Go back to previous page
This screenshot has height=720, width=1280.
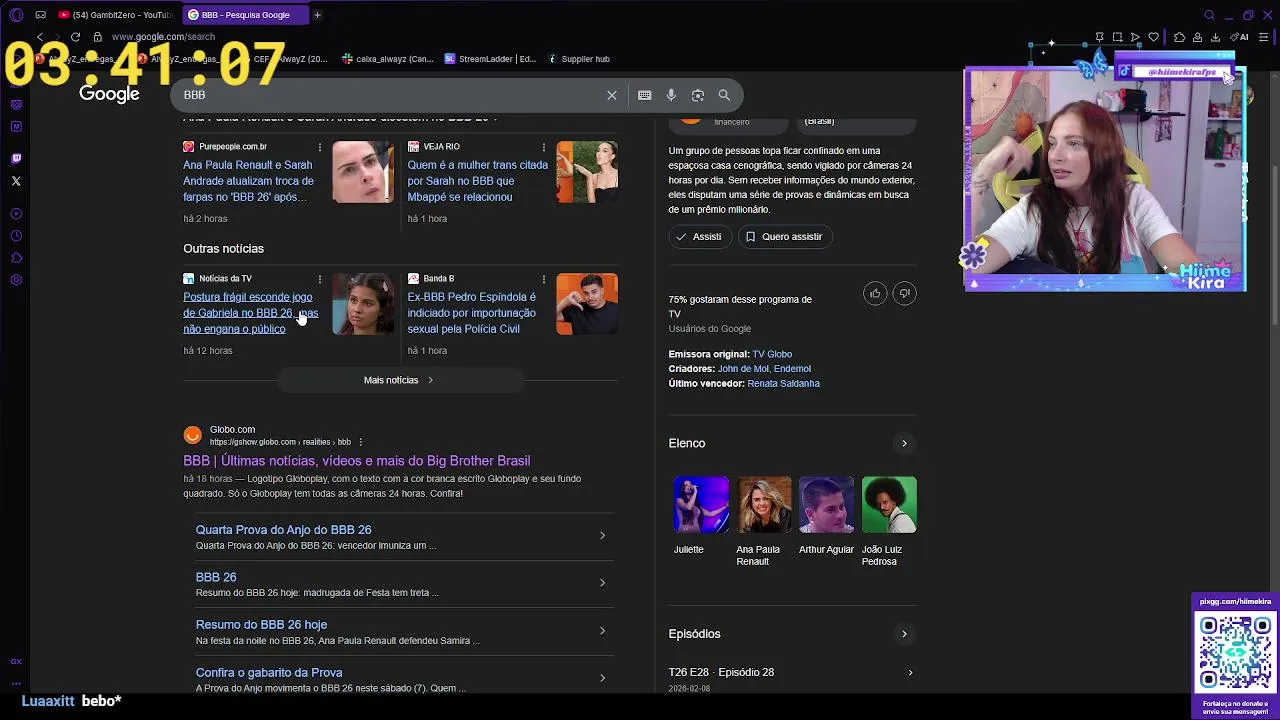[40, 37]
